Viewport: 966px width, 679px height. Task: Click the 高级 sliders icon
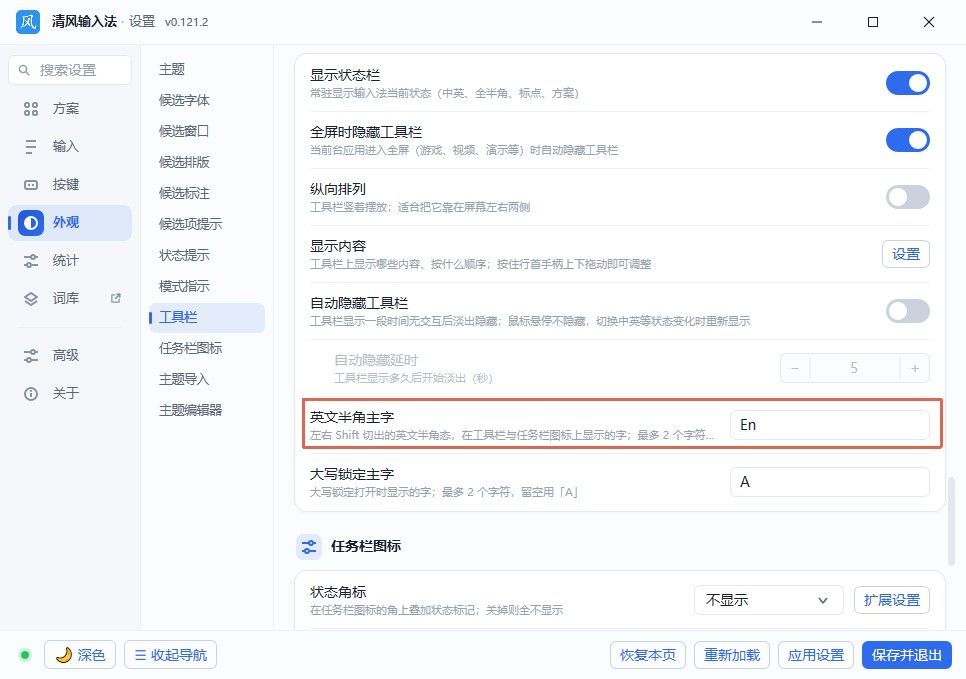click(31, 356)
